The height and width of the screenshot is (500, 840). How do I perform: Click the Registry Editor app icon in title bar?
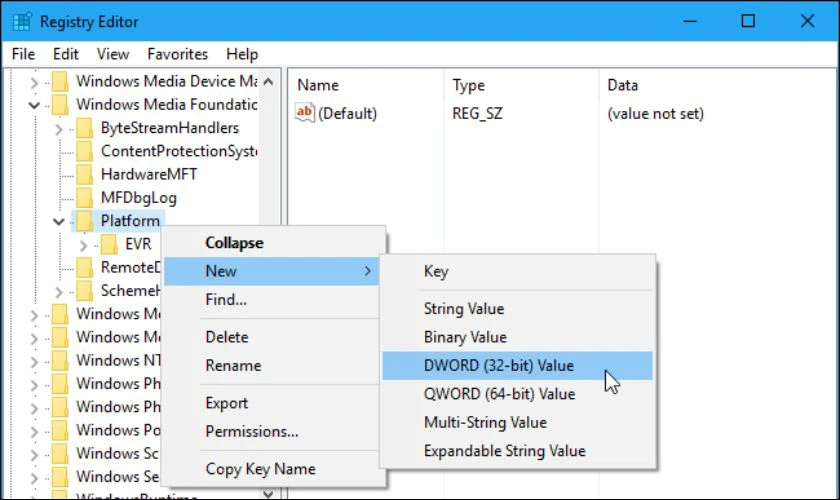tap(22, 22)
